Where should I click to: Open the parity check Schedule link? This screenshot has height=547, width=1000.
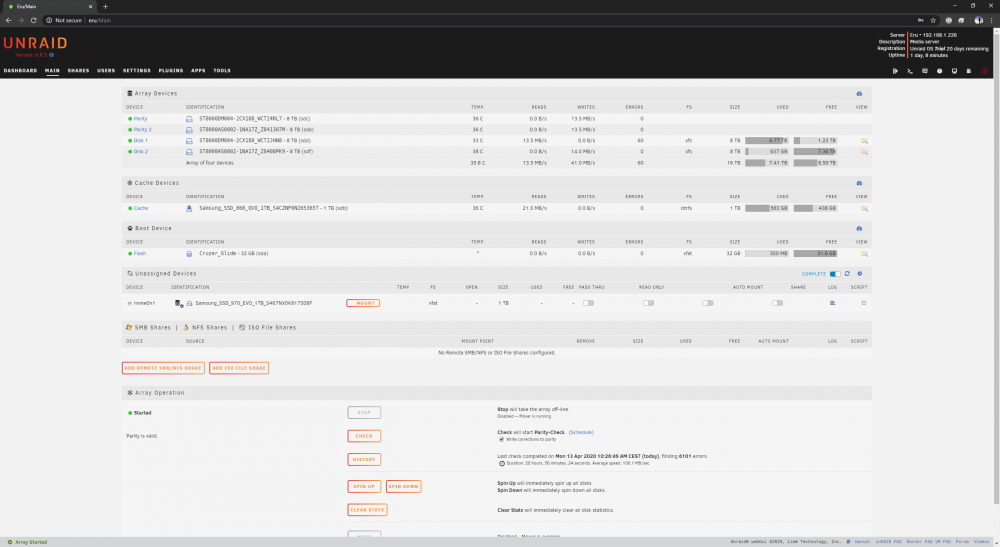pos(581,432)
